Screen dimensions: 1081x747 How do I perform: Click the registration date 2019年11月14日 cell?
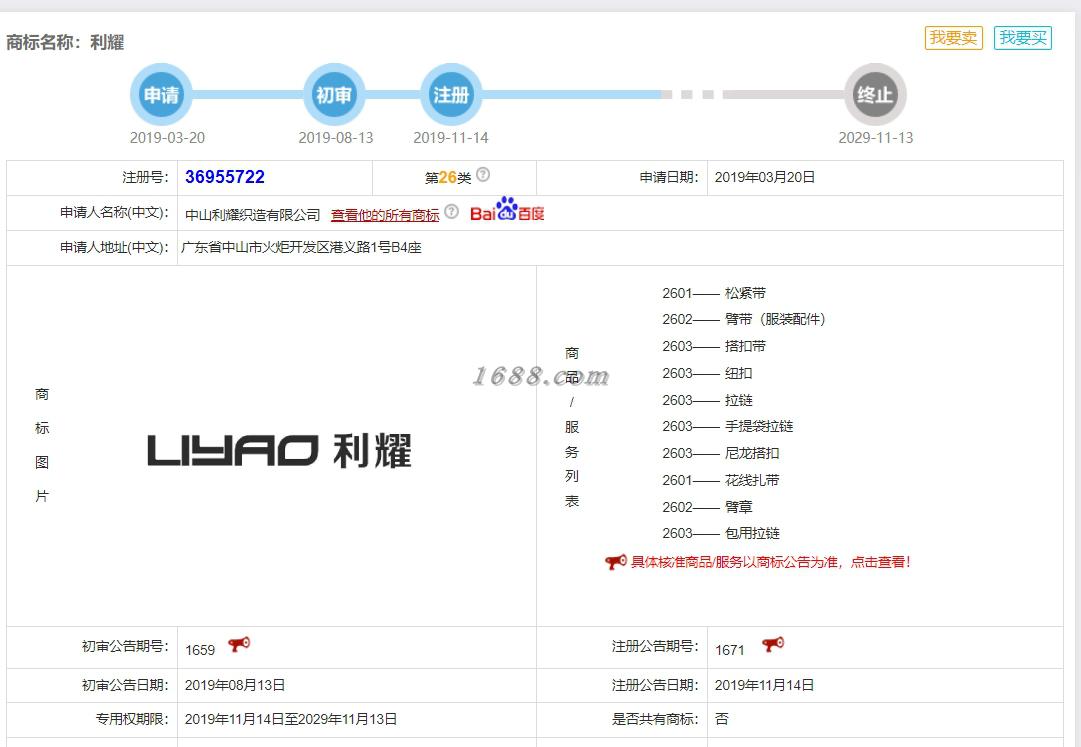click(765, 685)
